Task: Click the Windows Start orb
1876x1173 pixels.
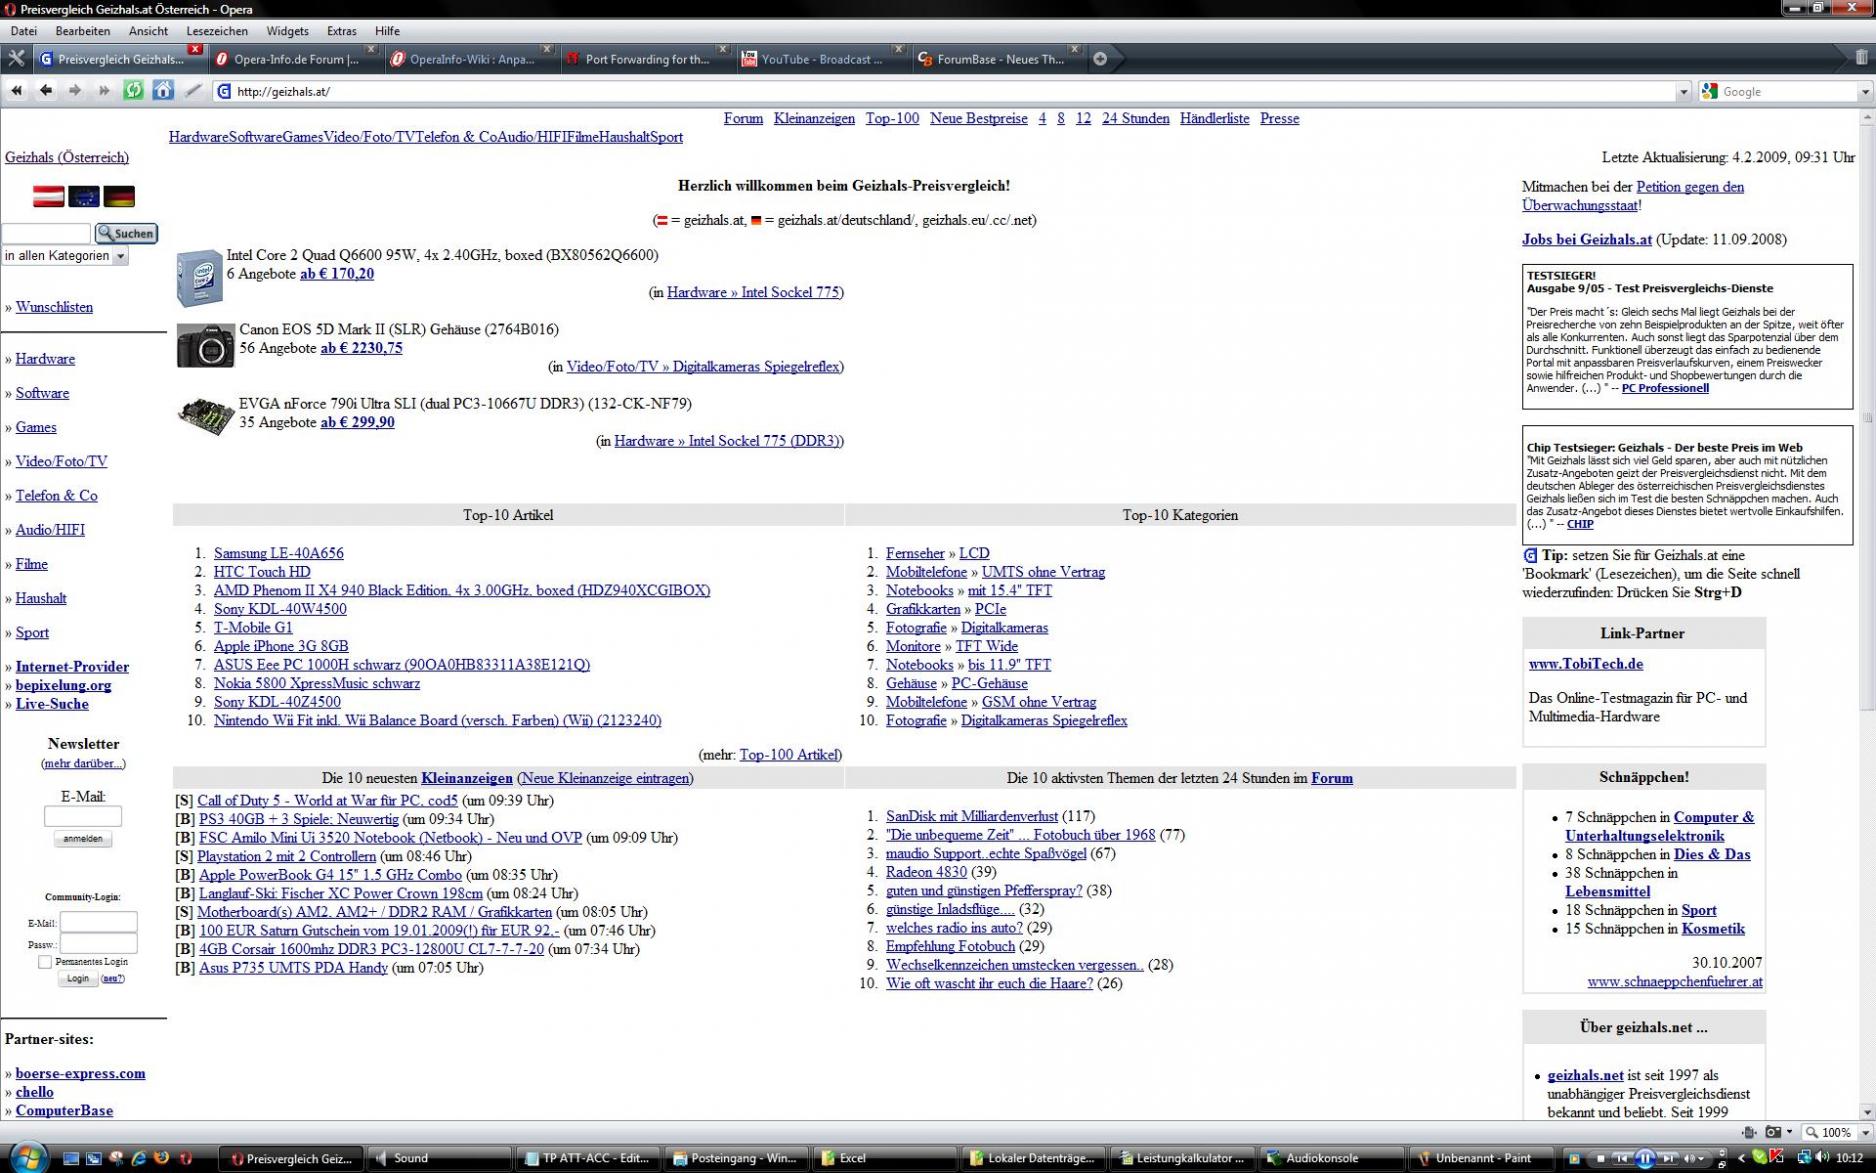Action: (x=27, y=1158)
